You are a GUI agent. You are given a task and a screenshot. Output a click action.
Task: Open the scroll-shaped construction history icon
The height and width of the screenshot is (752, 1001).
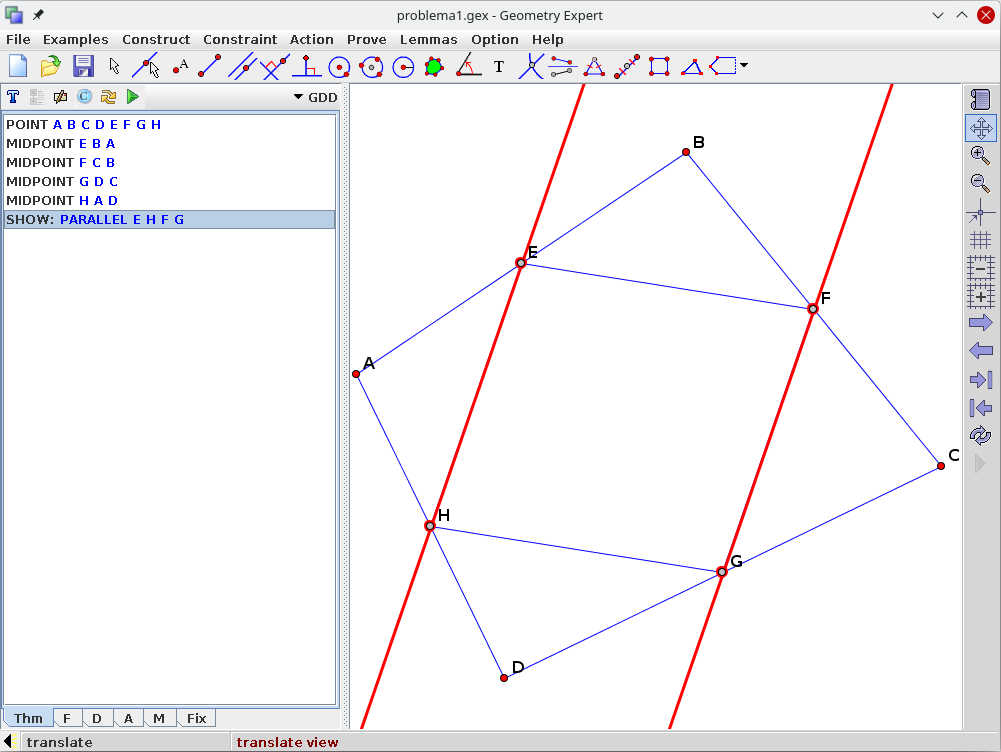point(981,99)
